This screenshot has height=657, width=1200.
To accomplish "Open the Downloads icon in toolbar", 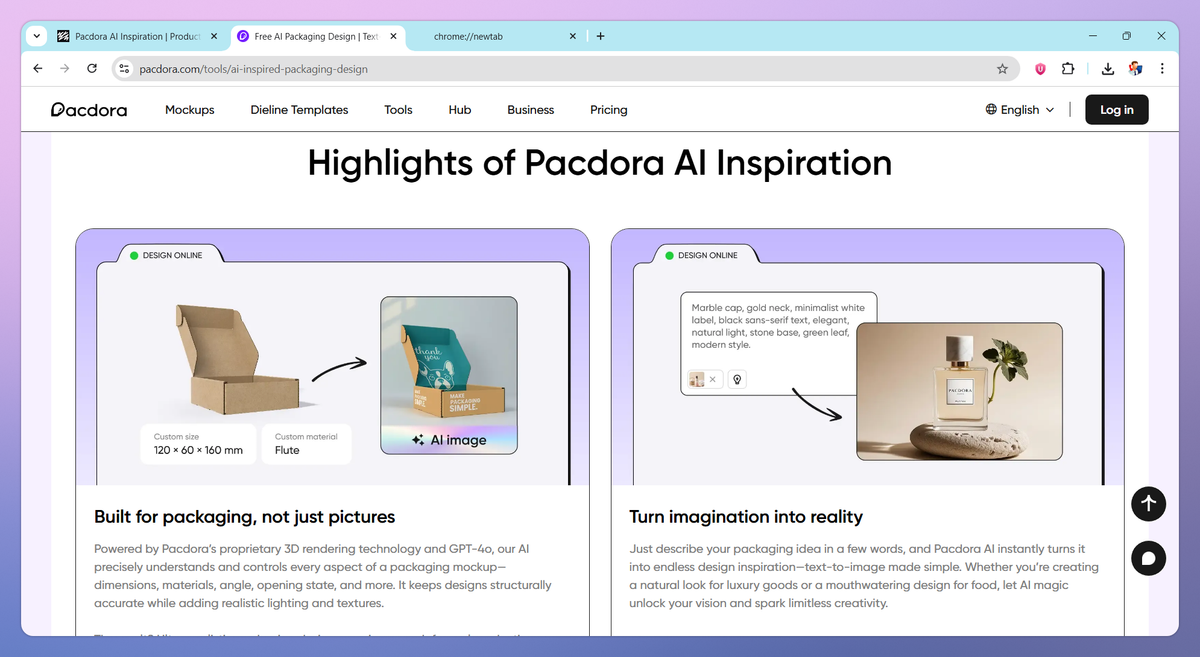I will (x=1108, y=69).
